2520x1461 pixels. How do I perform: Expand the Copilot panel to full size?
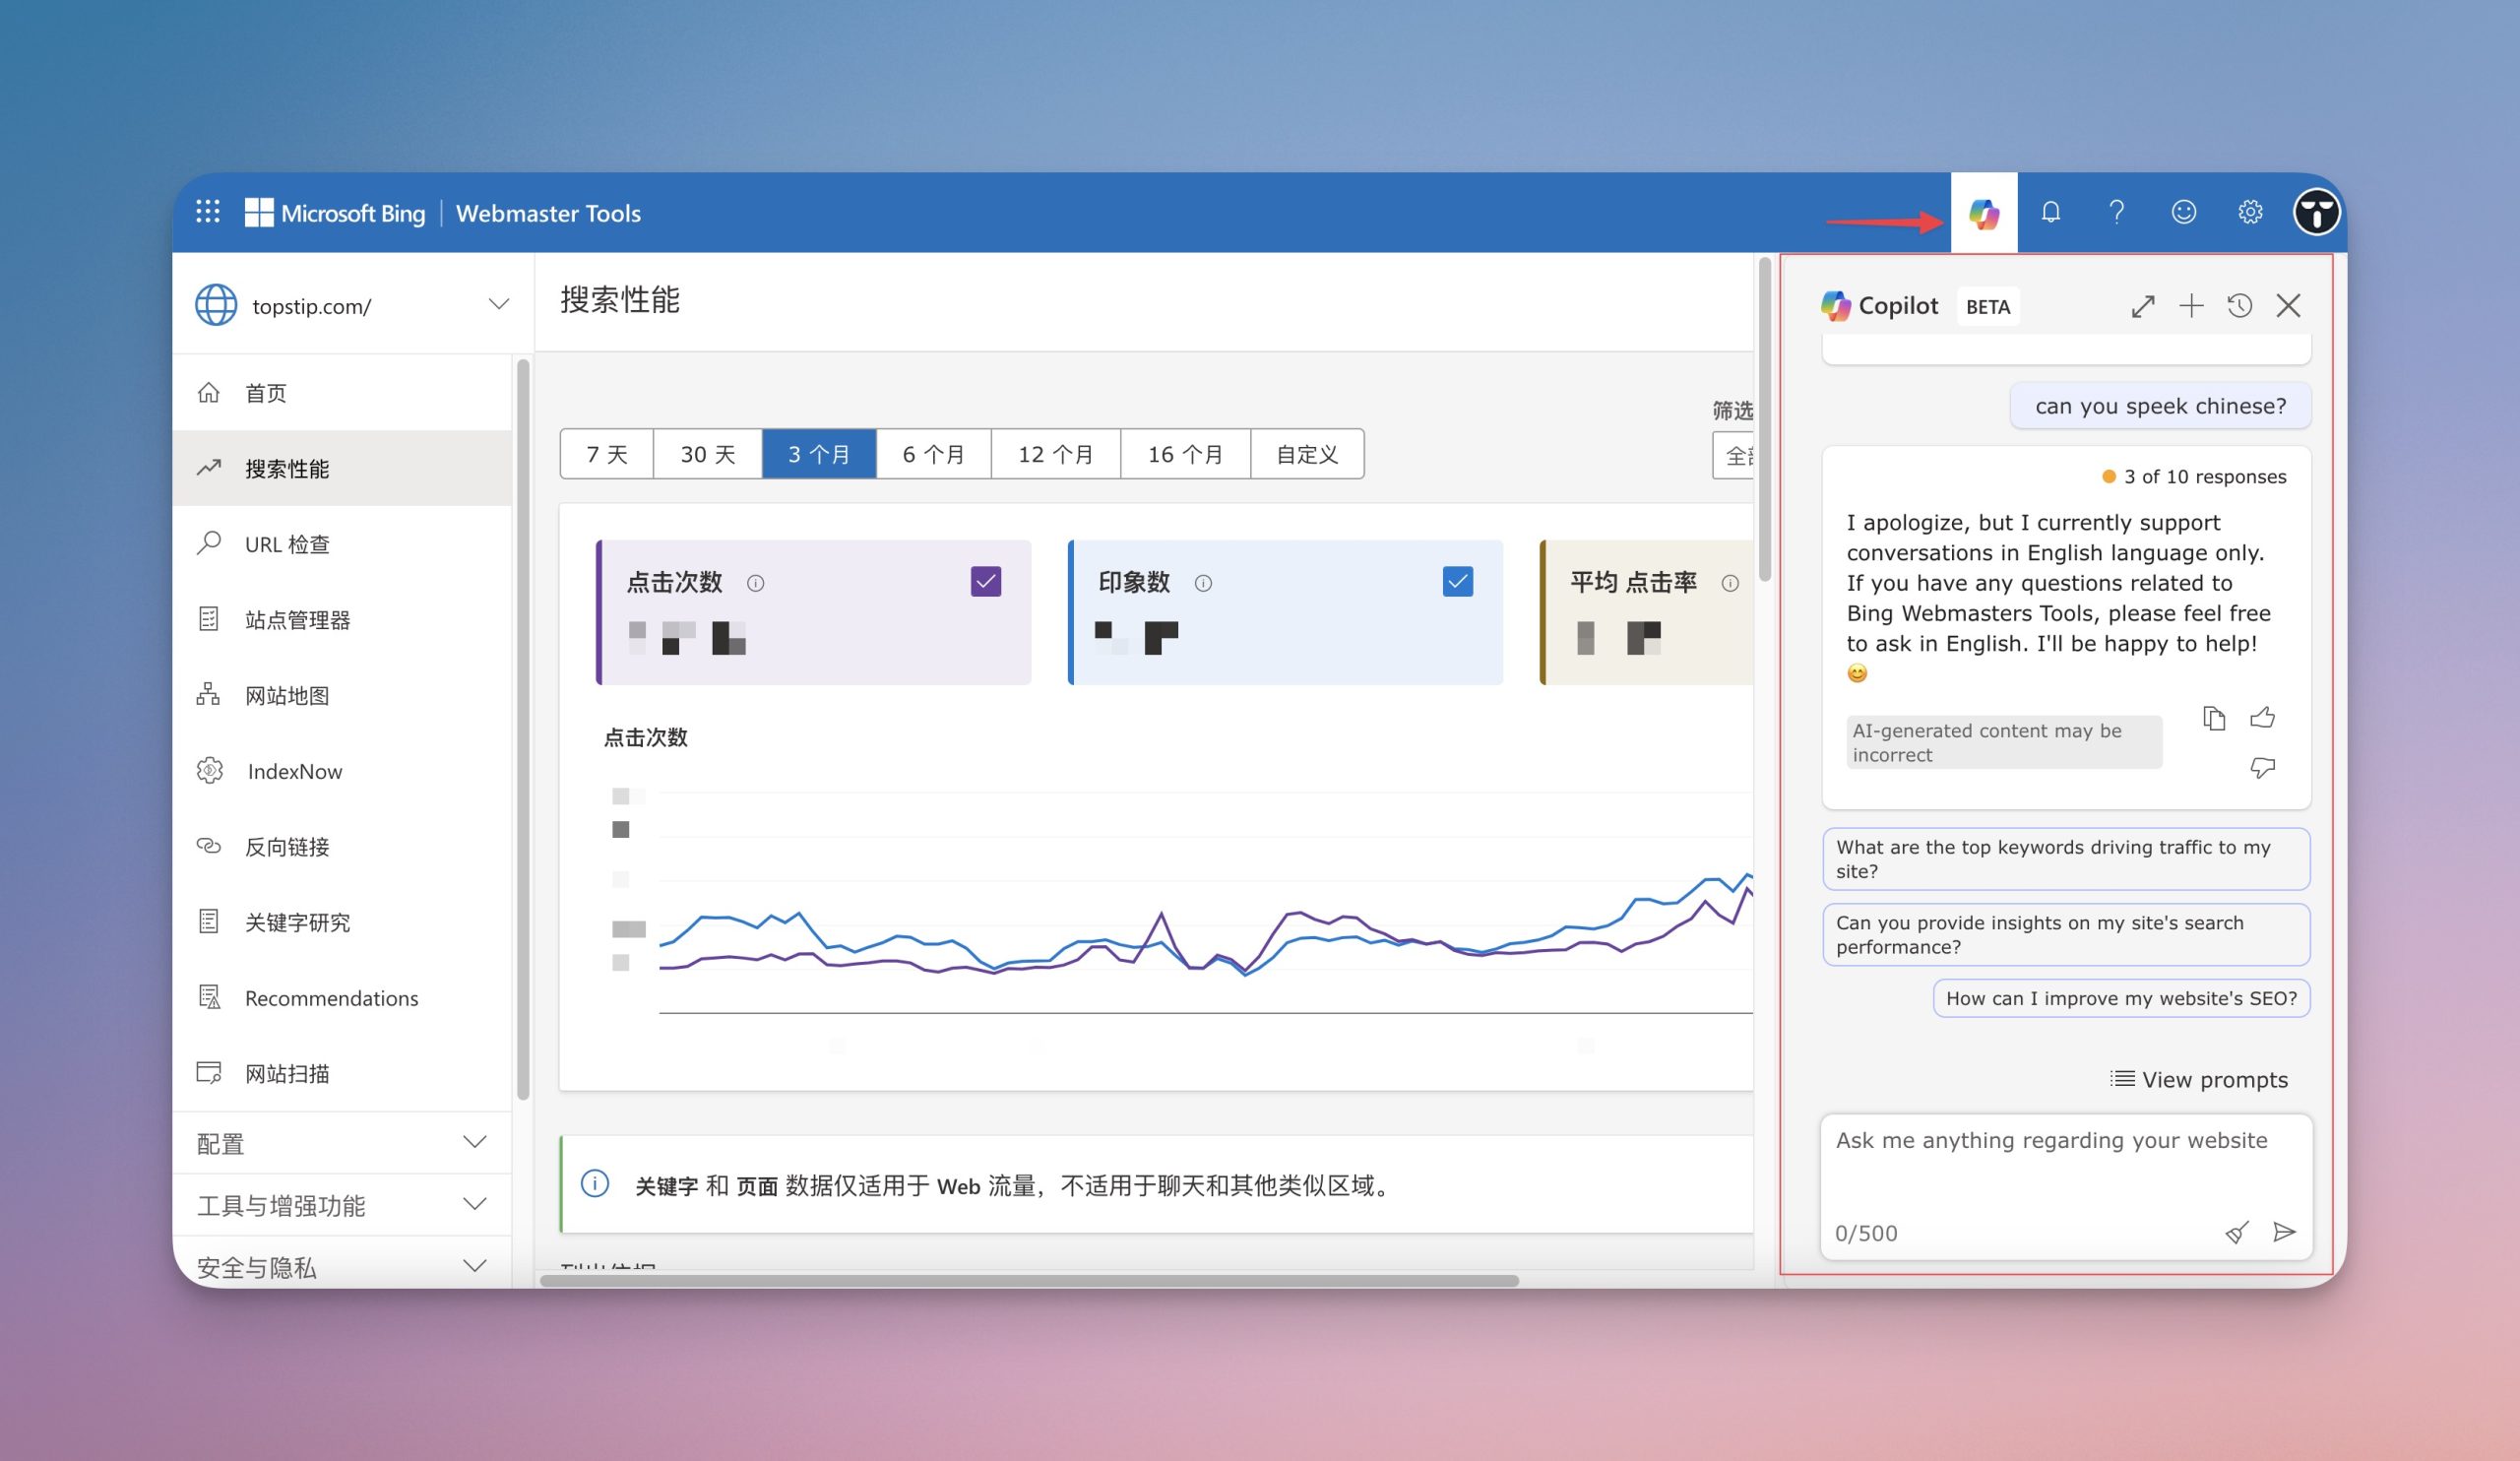pos(2142,306)
